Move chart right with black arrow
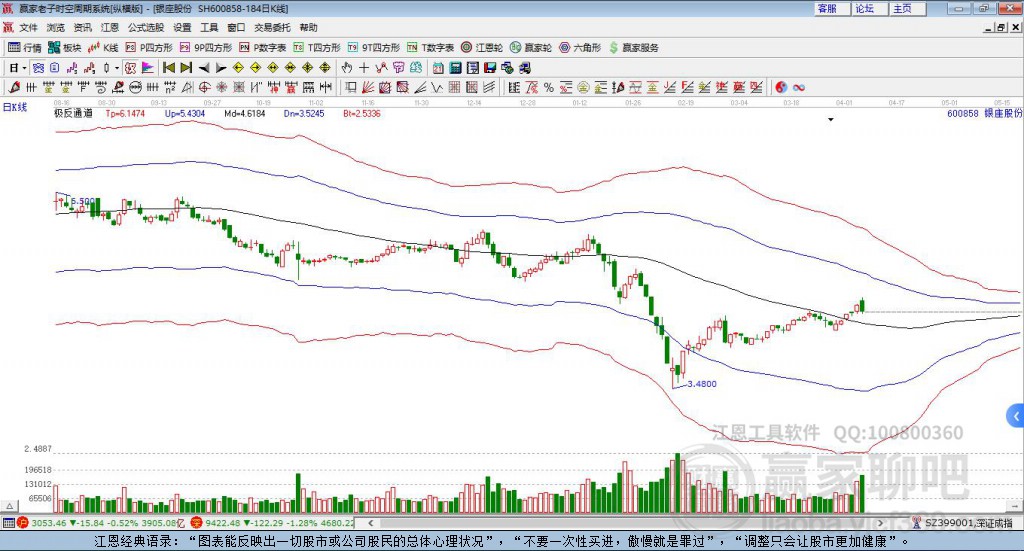Viewport: 1024px width, 551px height. click(x=221, y=68)
